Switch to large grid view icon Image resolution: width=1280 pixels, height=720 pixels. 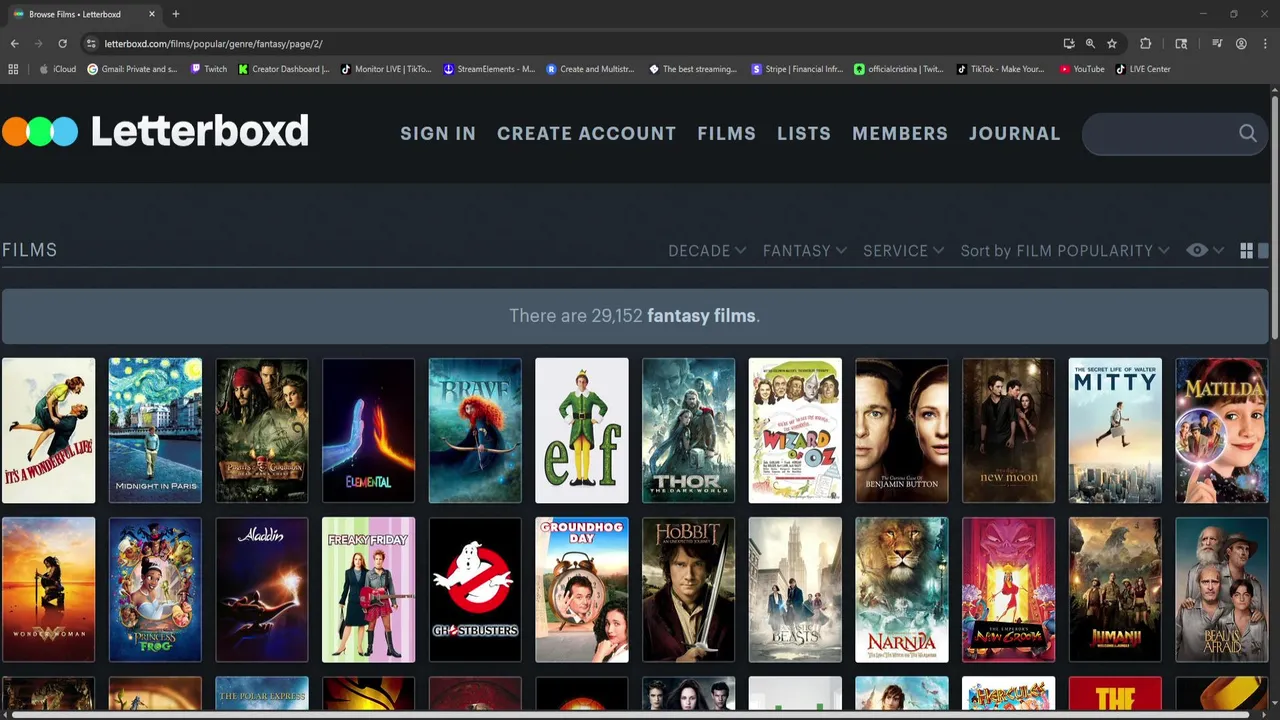[x=1246, y=251]
